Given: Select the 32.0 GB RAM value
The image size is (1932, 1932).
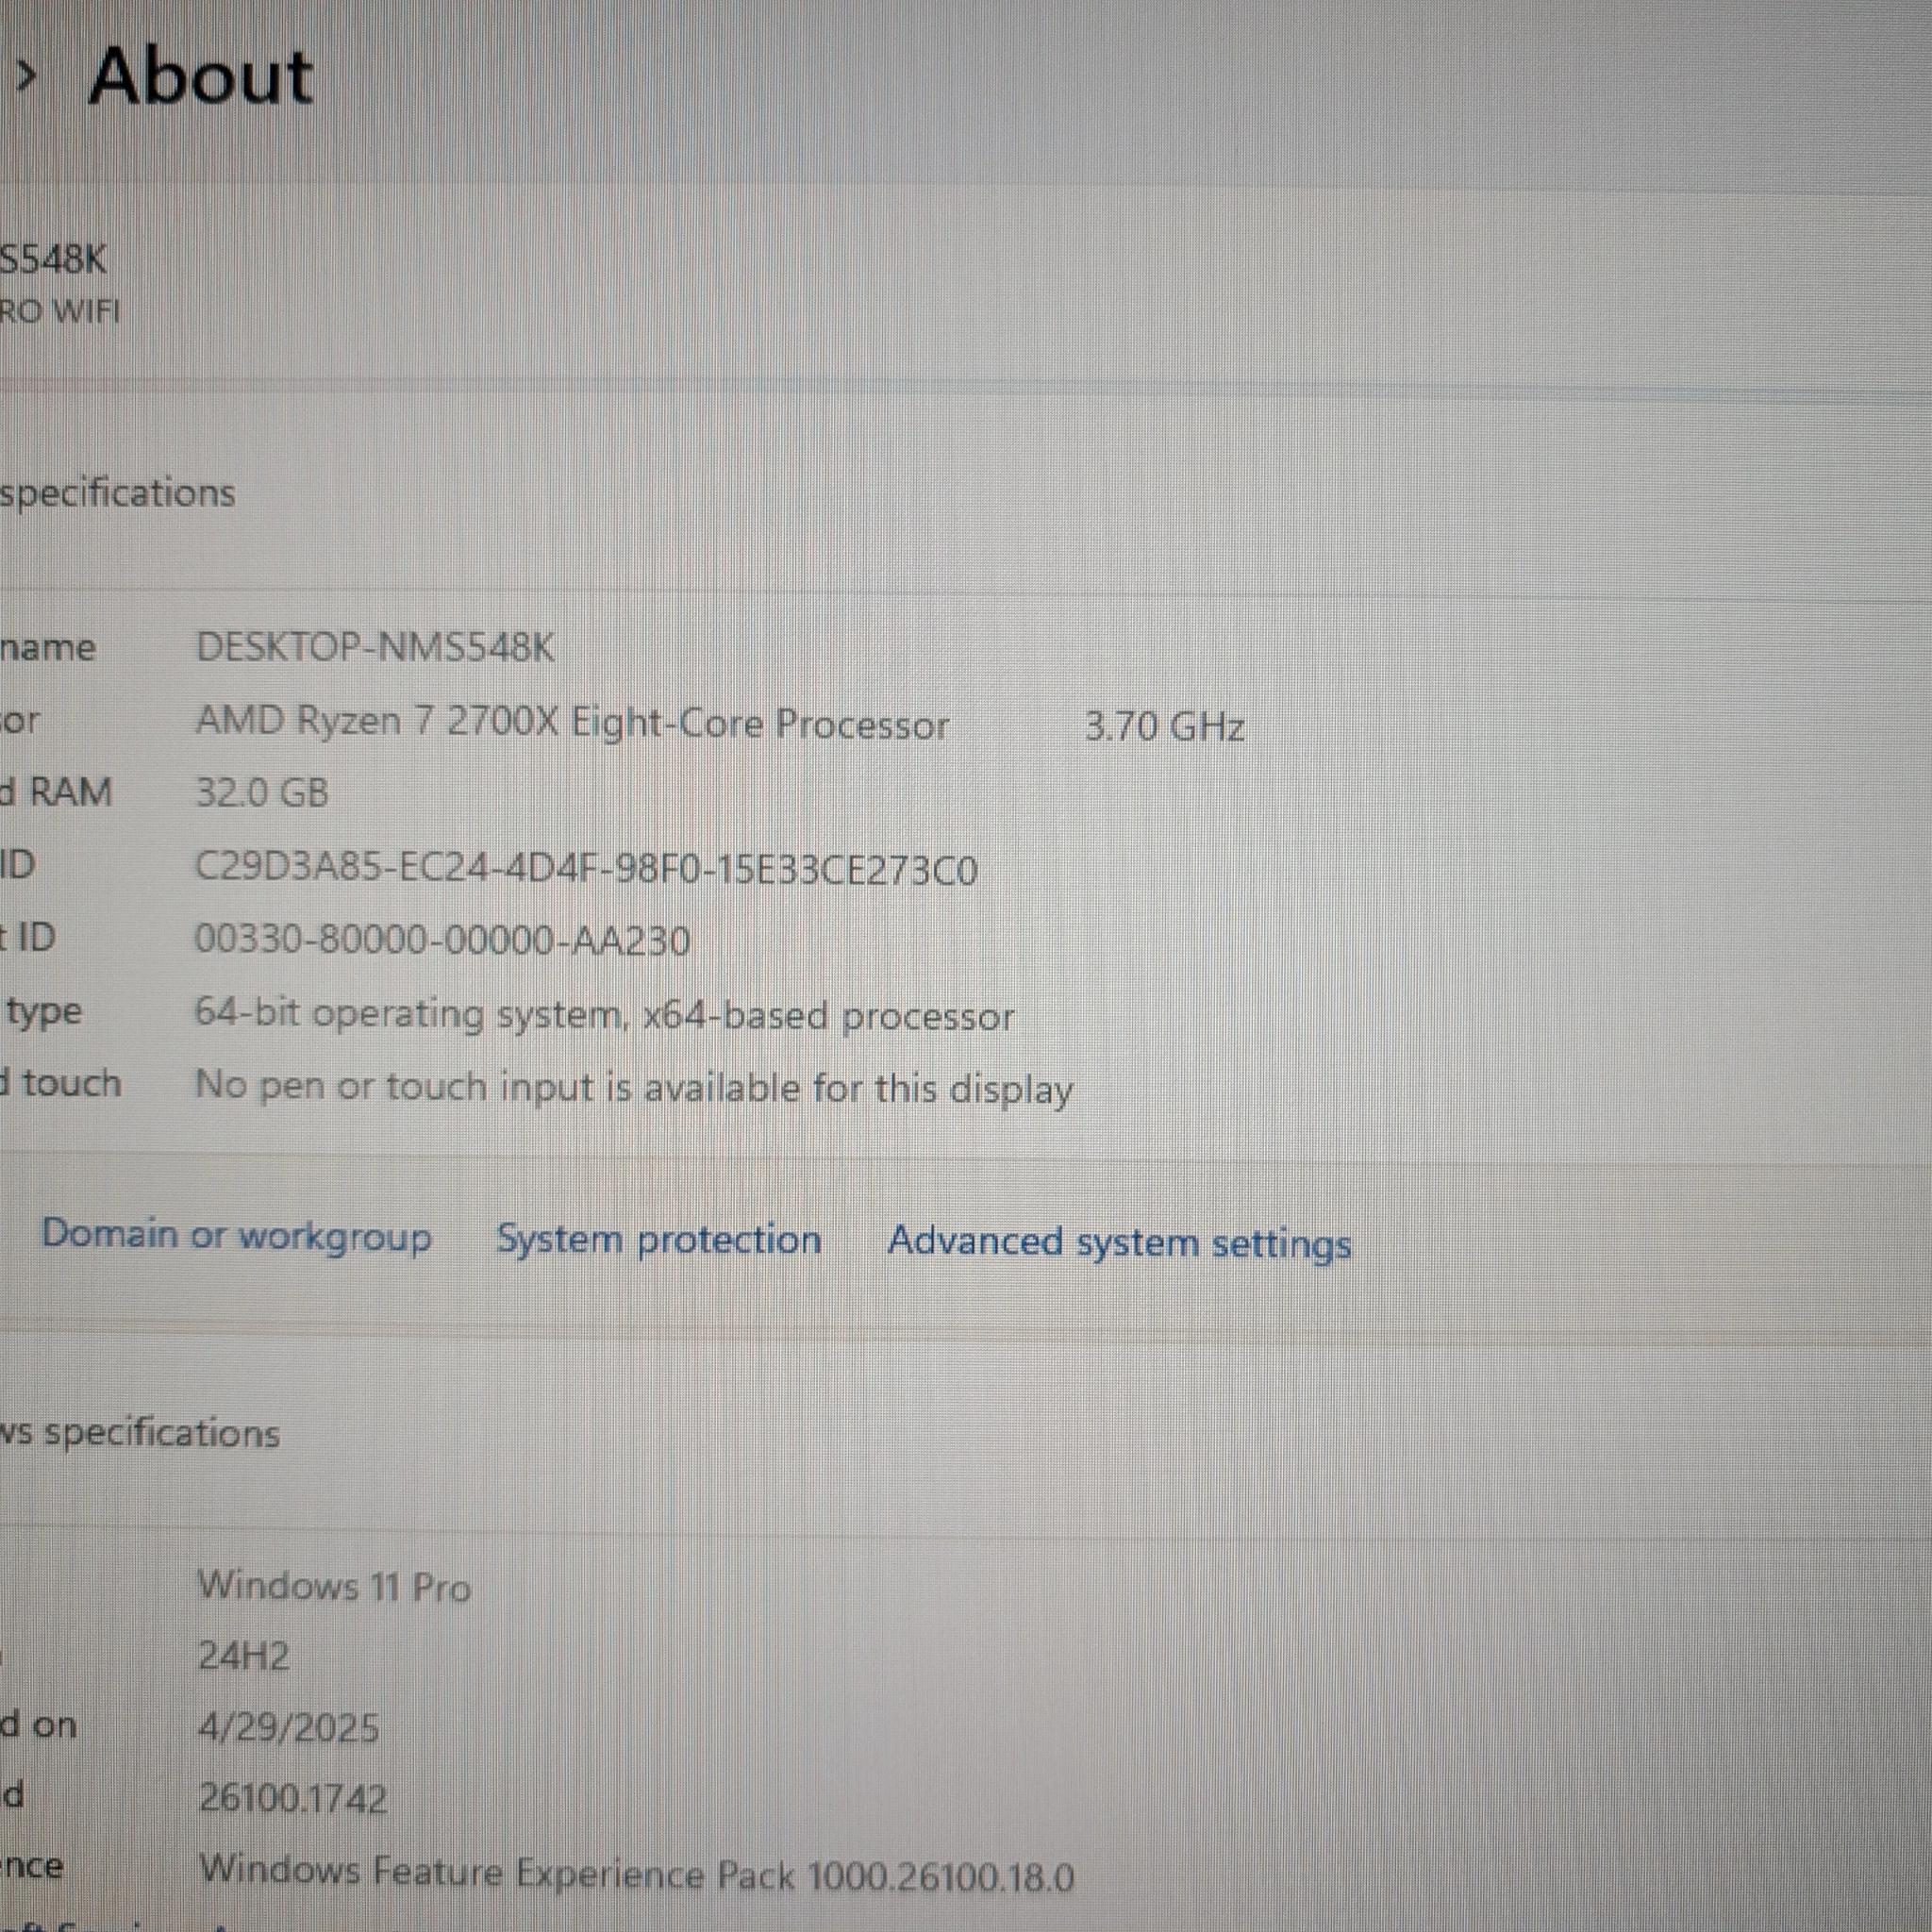Looking at the screenshot, I should tap(262, 793).
